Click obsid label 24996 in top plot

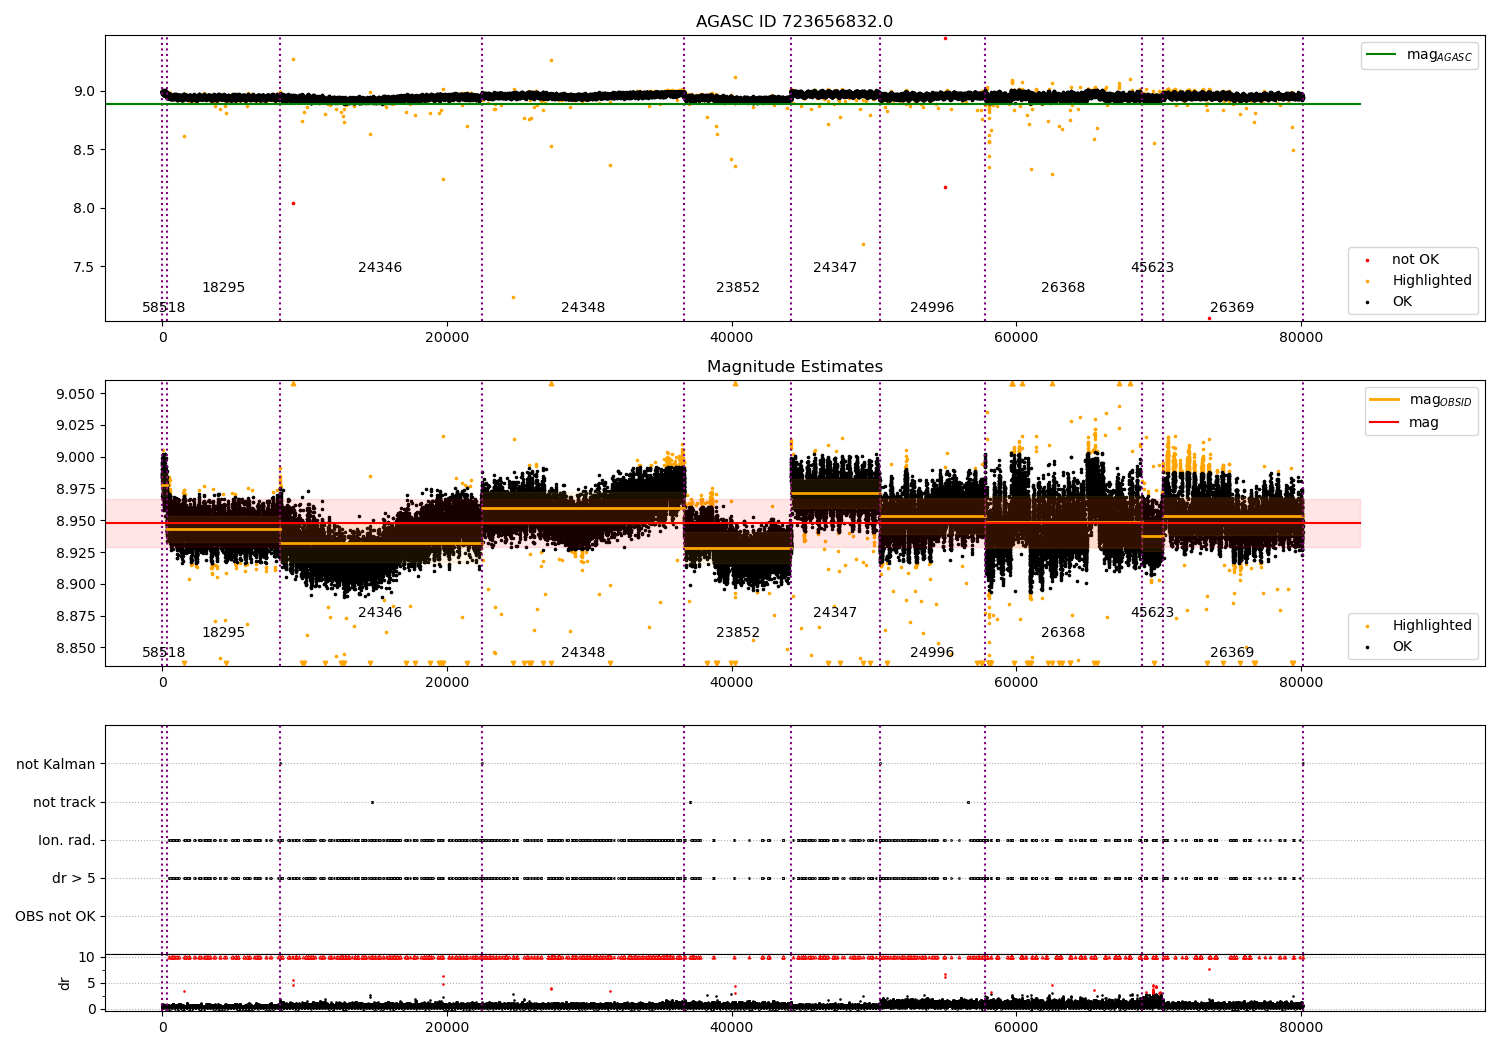[x=932, y=308]
